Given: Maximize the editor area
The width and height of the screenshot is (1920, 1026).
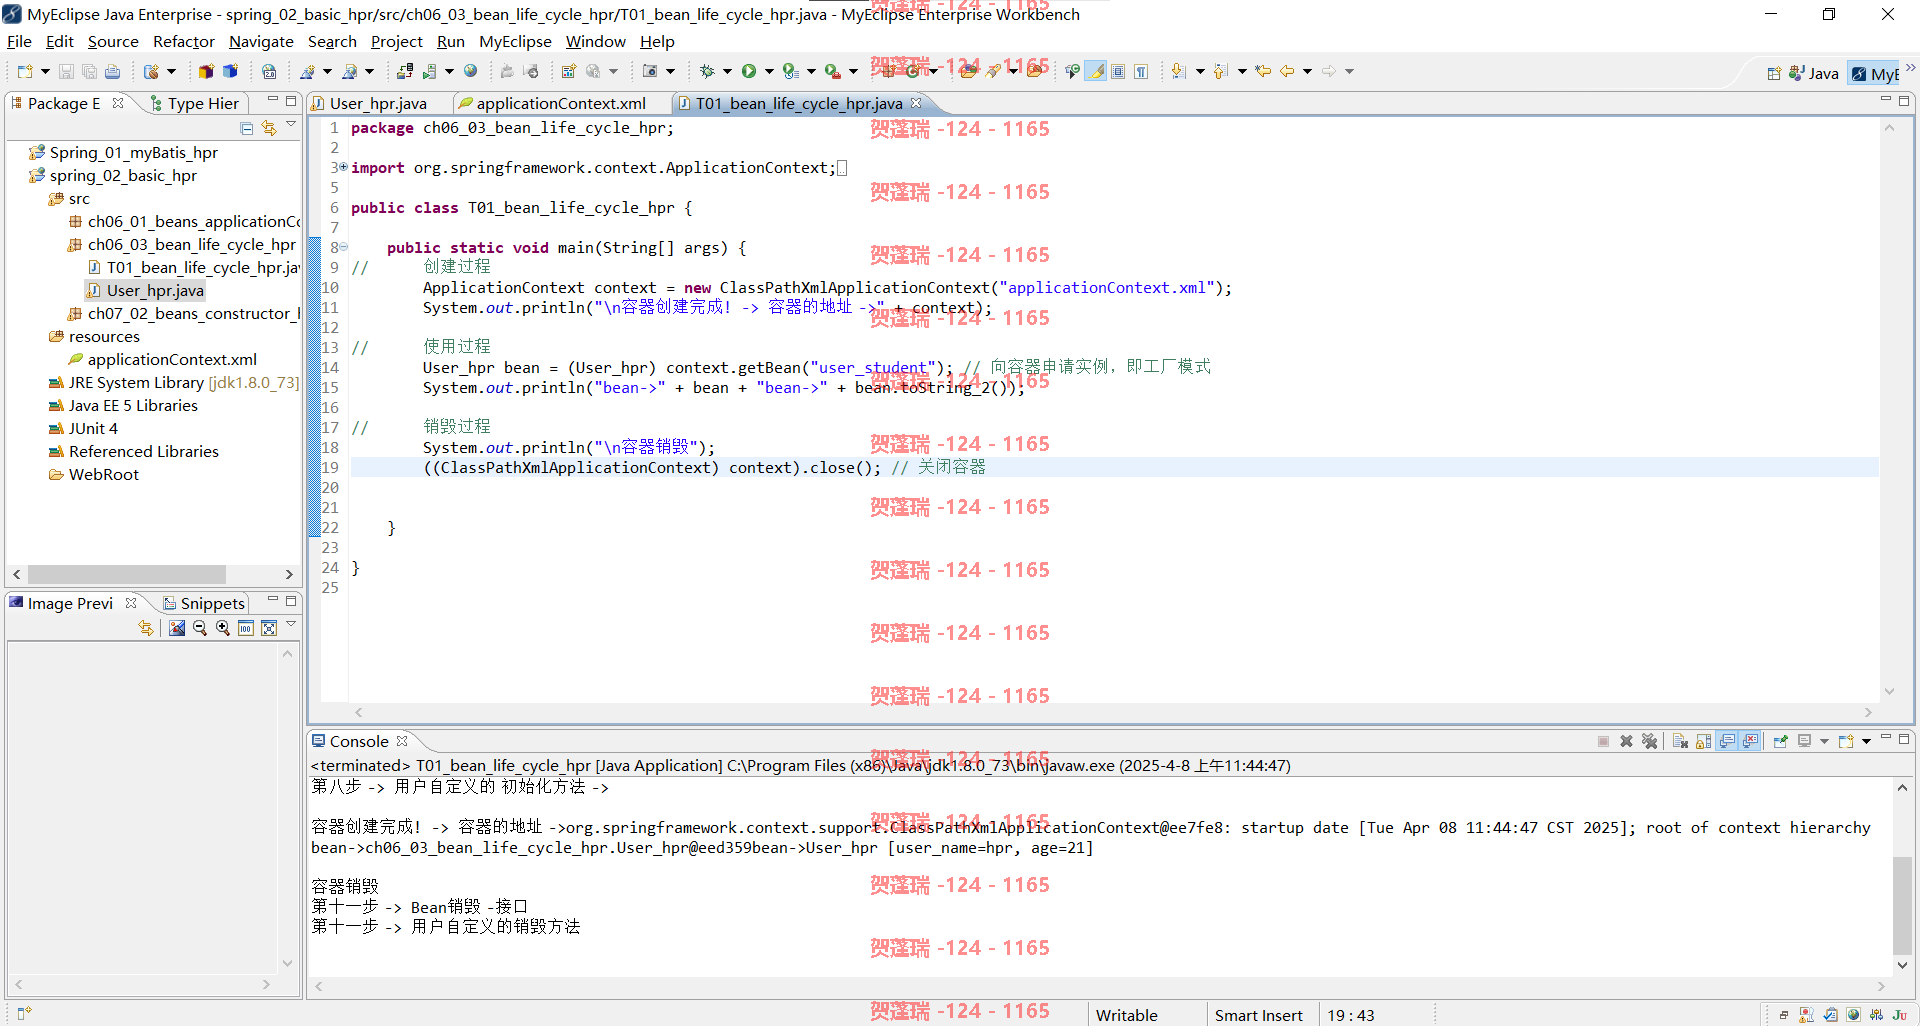Looking at the screenshot, I should click(x=1904, y=100).
